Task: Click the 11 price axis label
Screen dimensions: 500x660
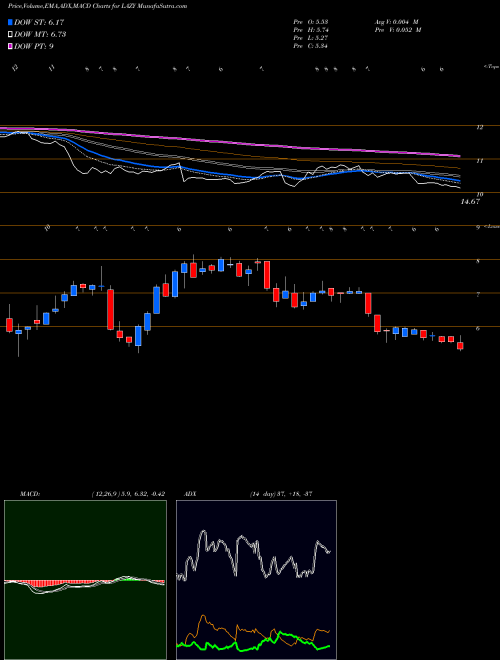Action: pyautogui.click(x=479, y=160)
